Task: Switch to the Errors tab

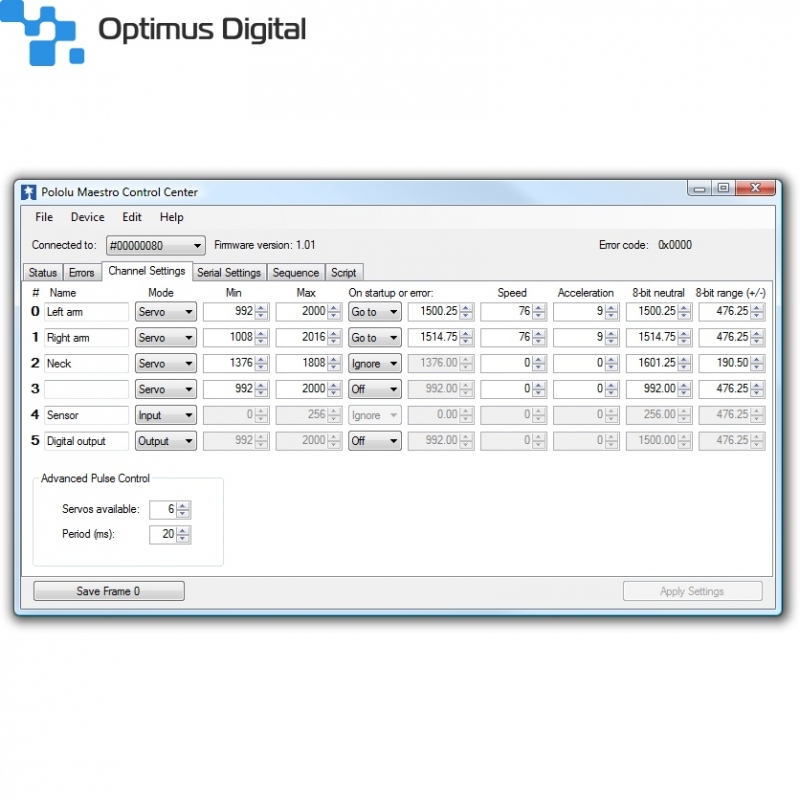Action: coord(82,272)
